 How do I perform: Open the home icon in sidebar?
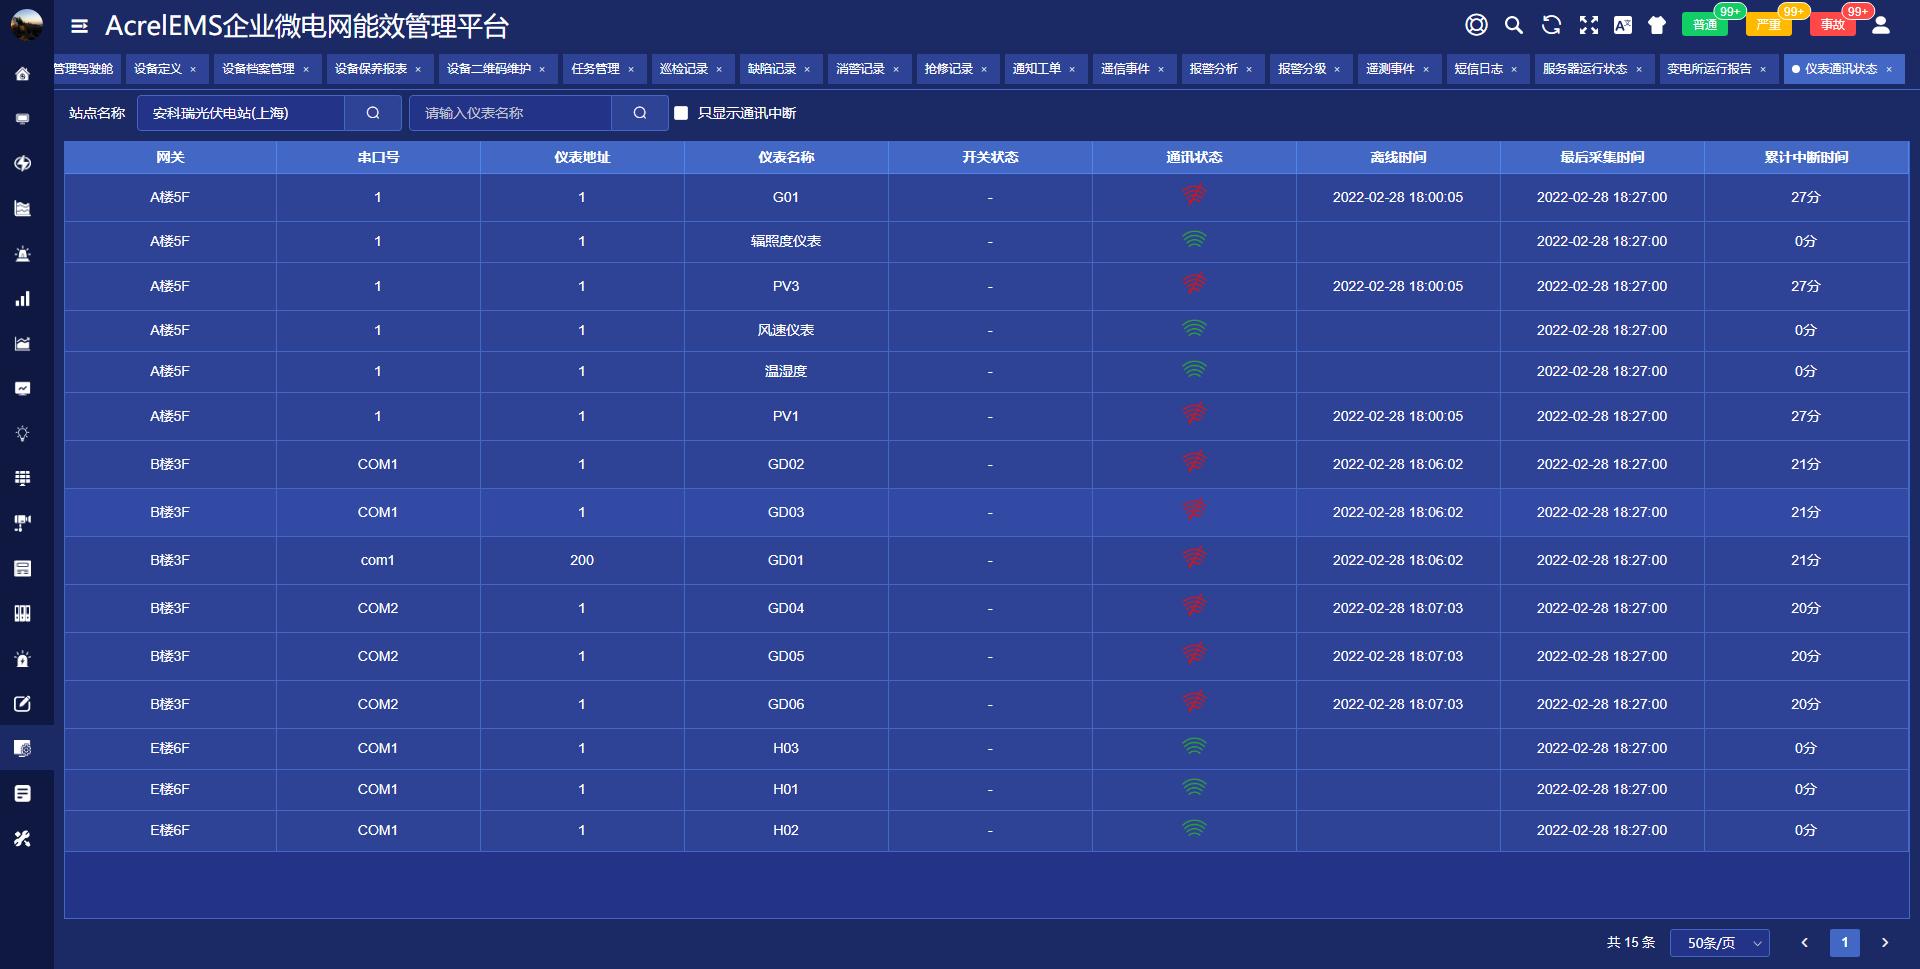23,74
